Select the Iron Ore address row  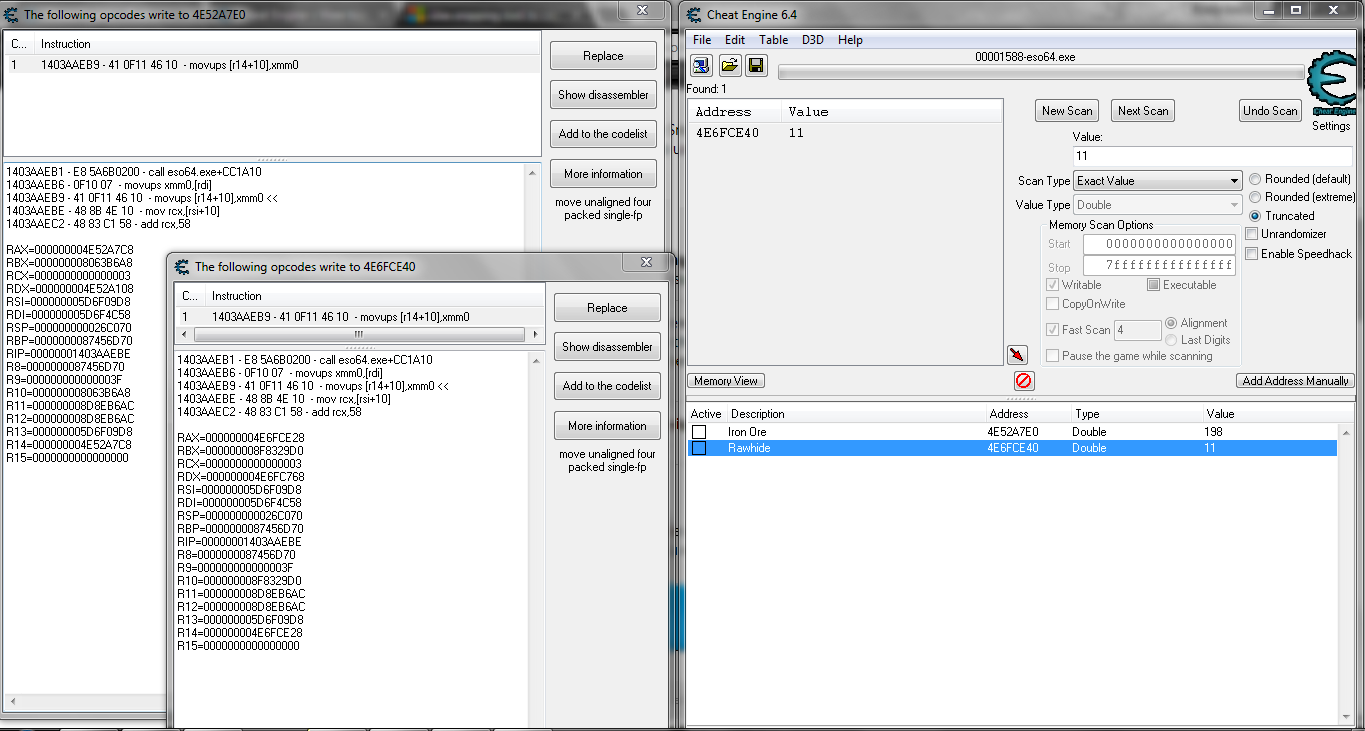[x=1012, y=432]
